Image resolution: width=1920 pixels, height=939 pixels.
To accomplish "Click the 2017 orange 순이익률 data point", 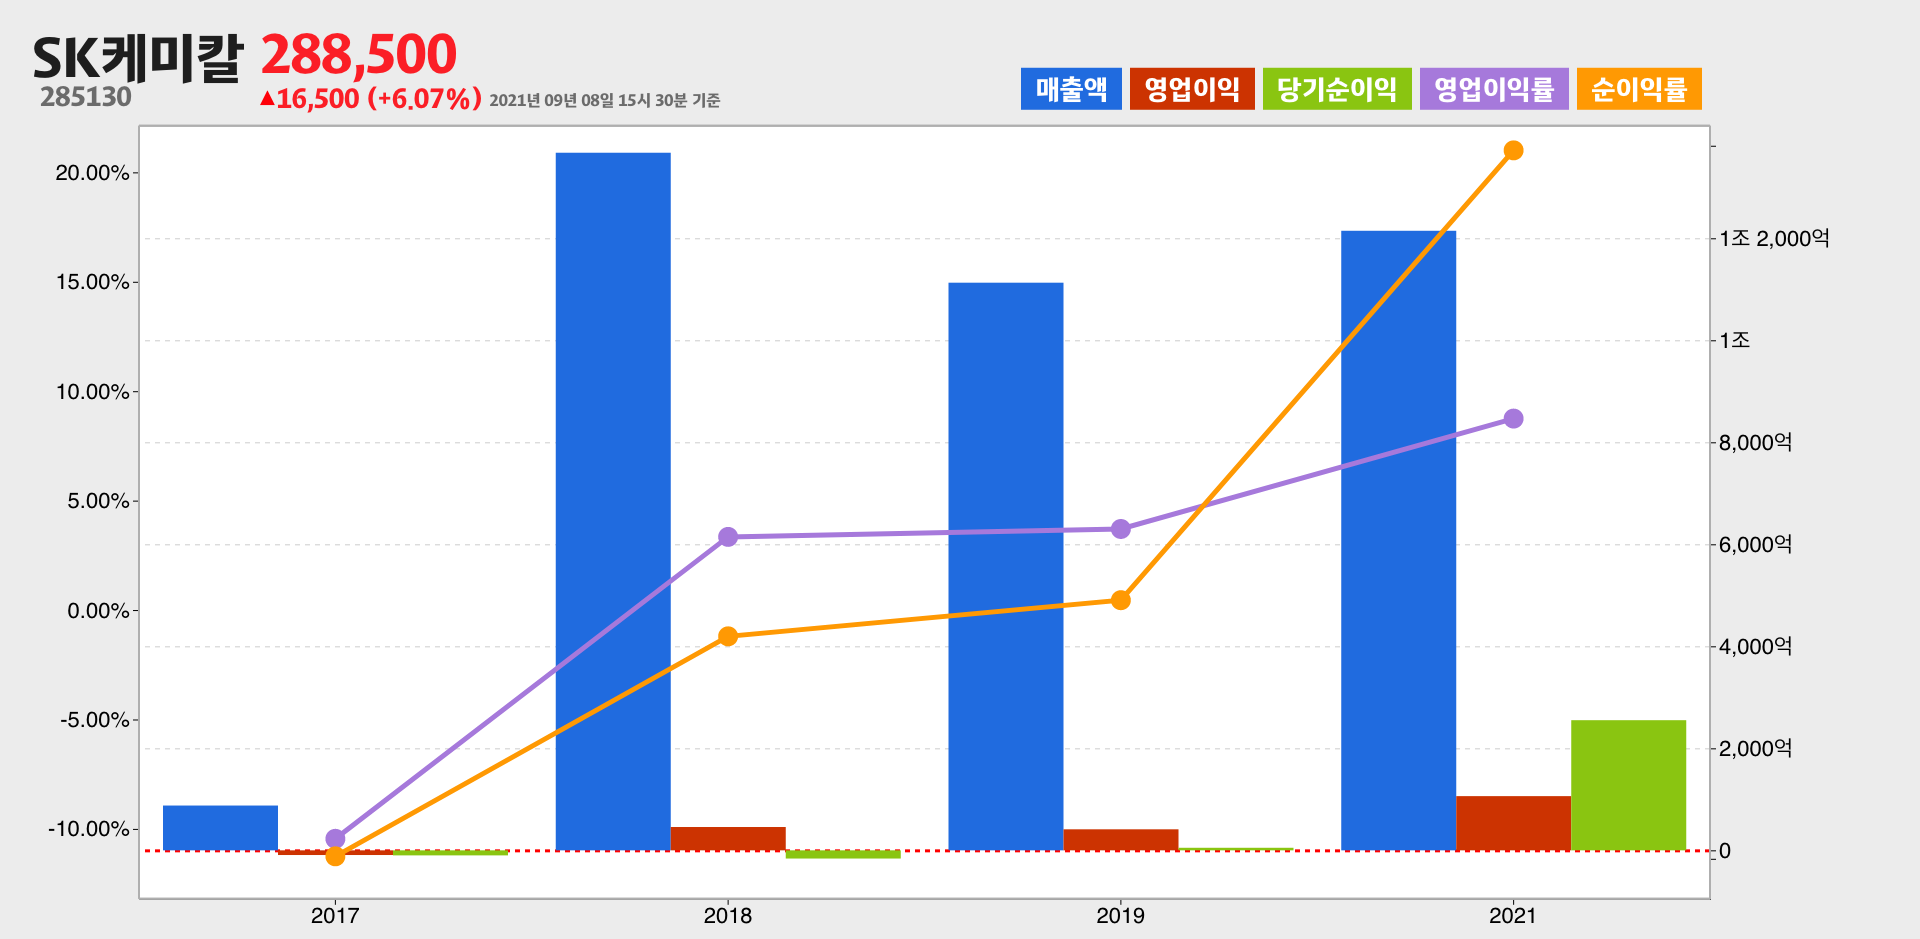I will click(335, 856).
